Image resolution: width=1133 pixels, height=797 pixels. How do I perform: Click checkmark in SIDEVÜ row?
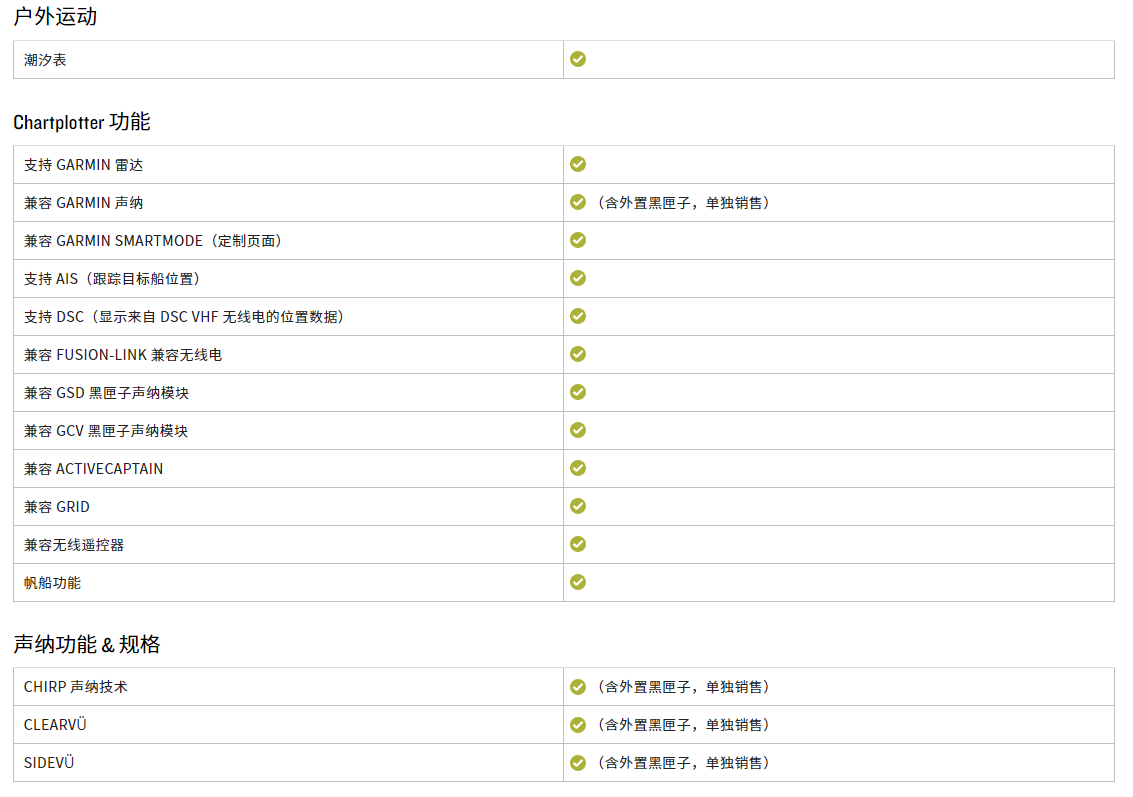click(x=578, y=762)
